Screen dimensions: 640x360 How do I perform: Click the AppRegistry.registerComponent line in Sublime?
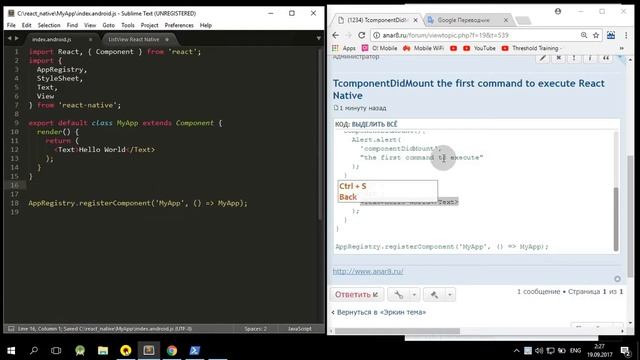click(138, 203)
